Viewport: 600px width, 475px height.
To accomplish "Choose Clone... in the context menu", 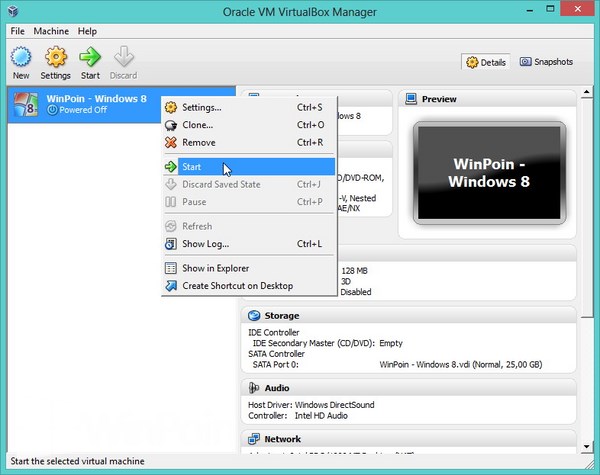I will tap(249, 125).
